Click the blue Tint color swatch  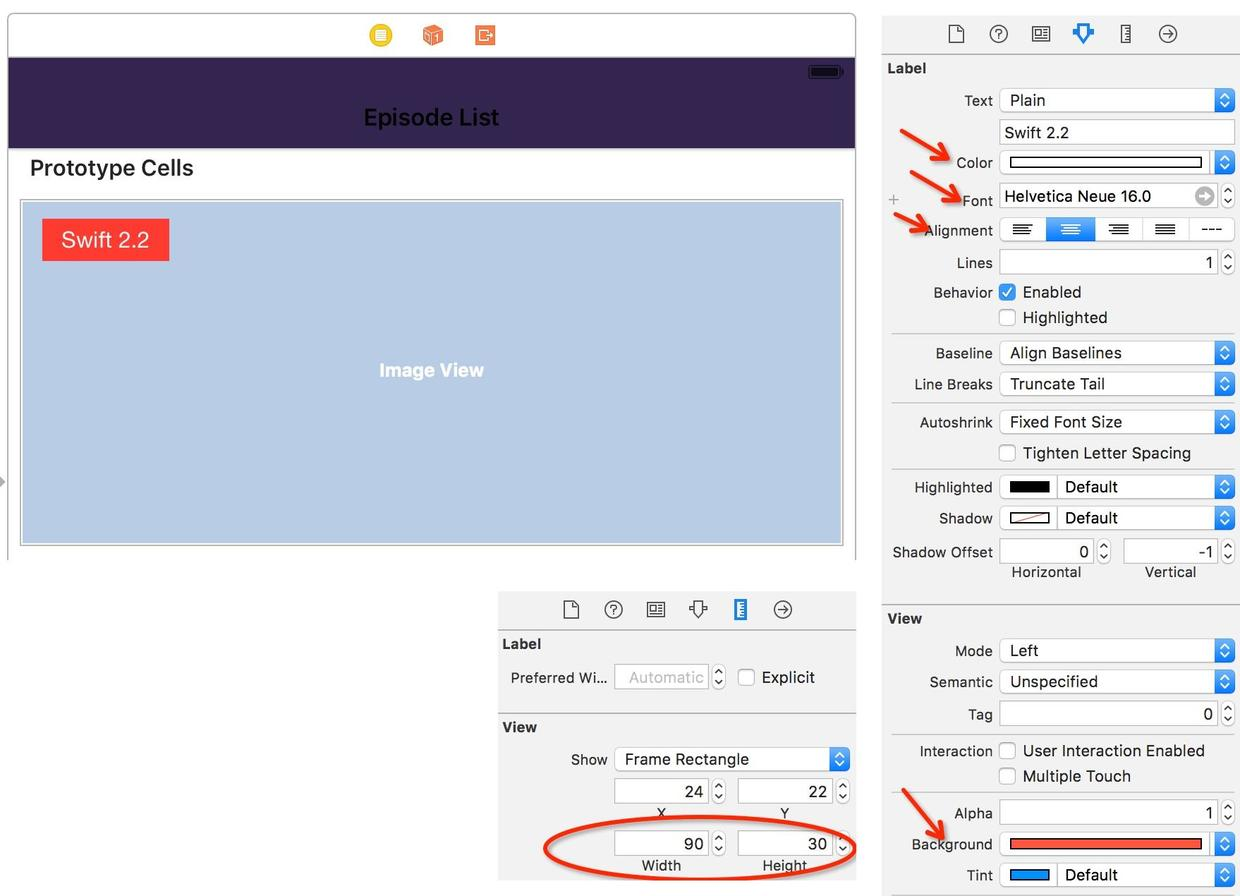1029,875
